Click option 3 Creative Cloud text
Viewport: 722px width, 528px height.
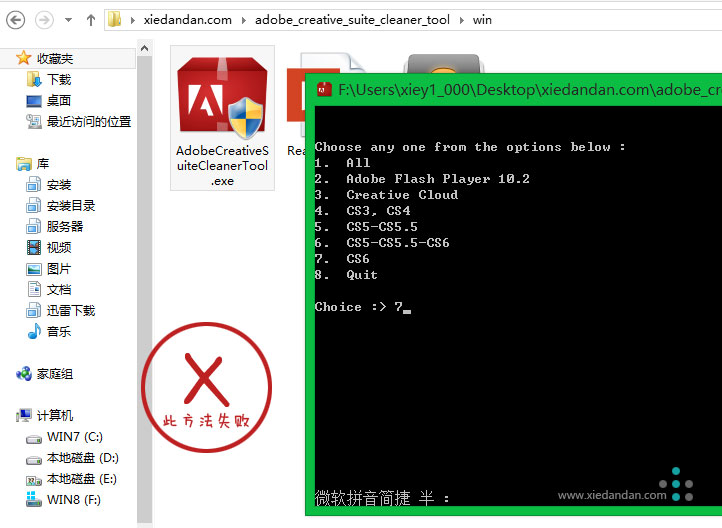[402, 195]
